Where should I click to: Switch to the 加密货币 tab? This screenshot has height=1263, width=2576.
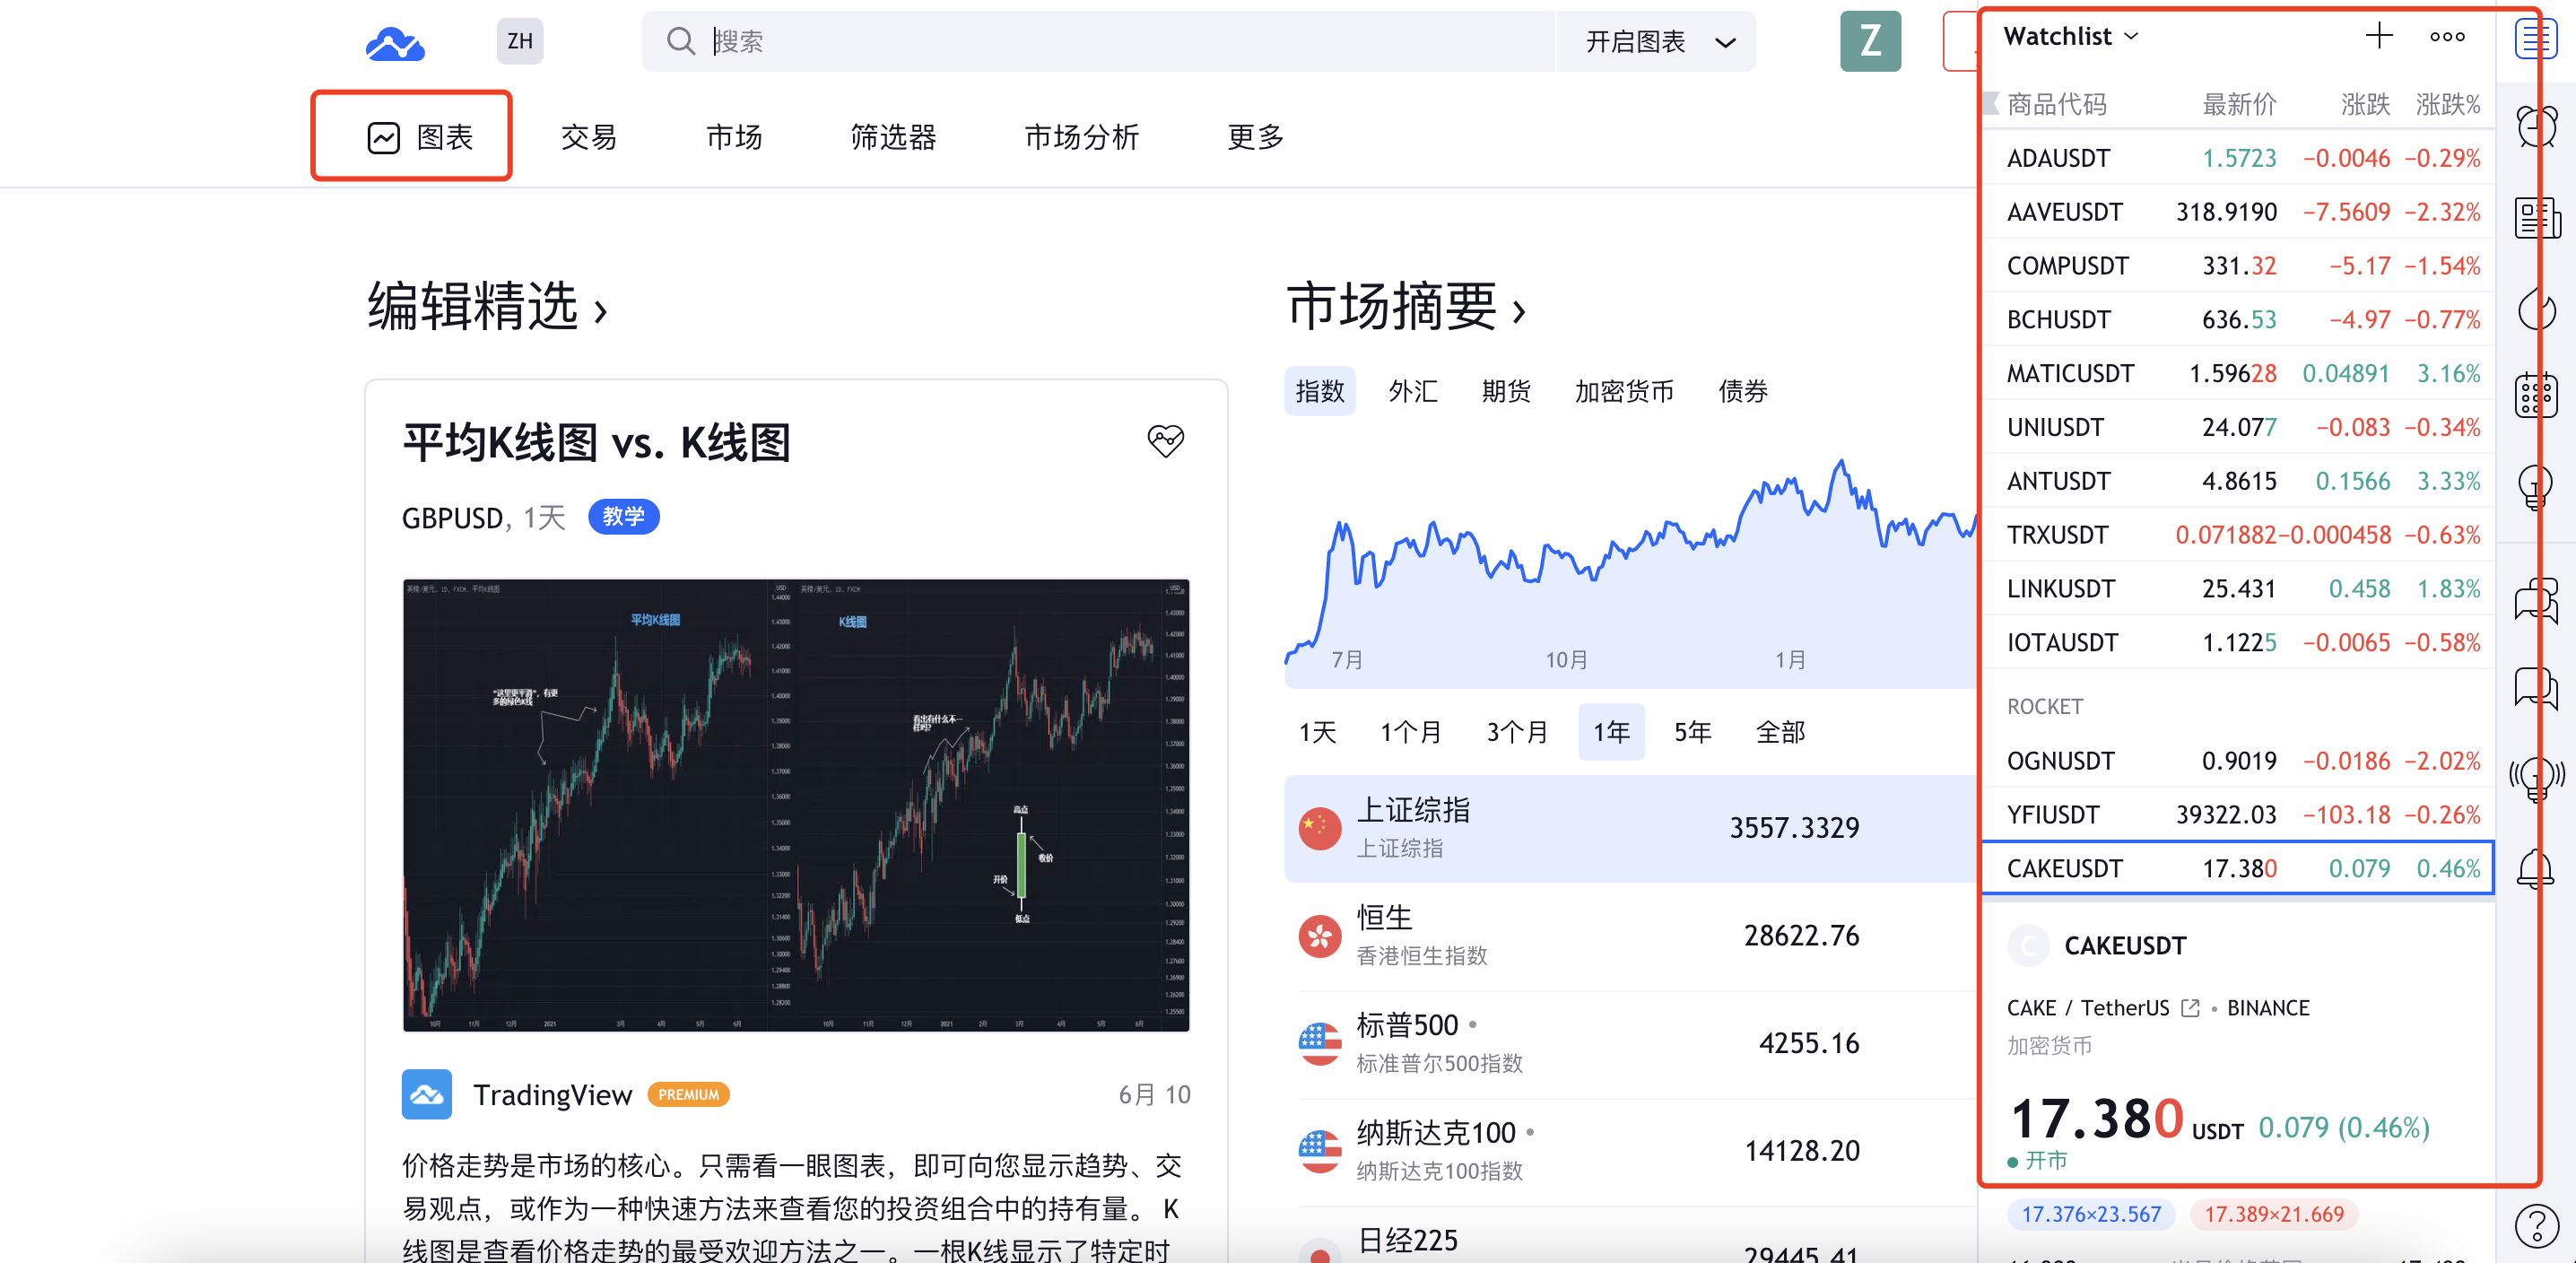point(1623,391)
